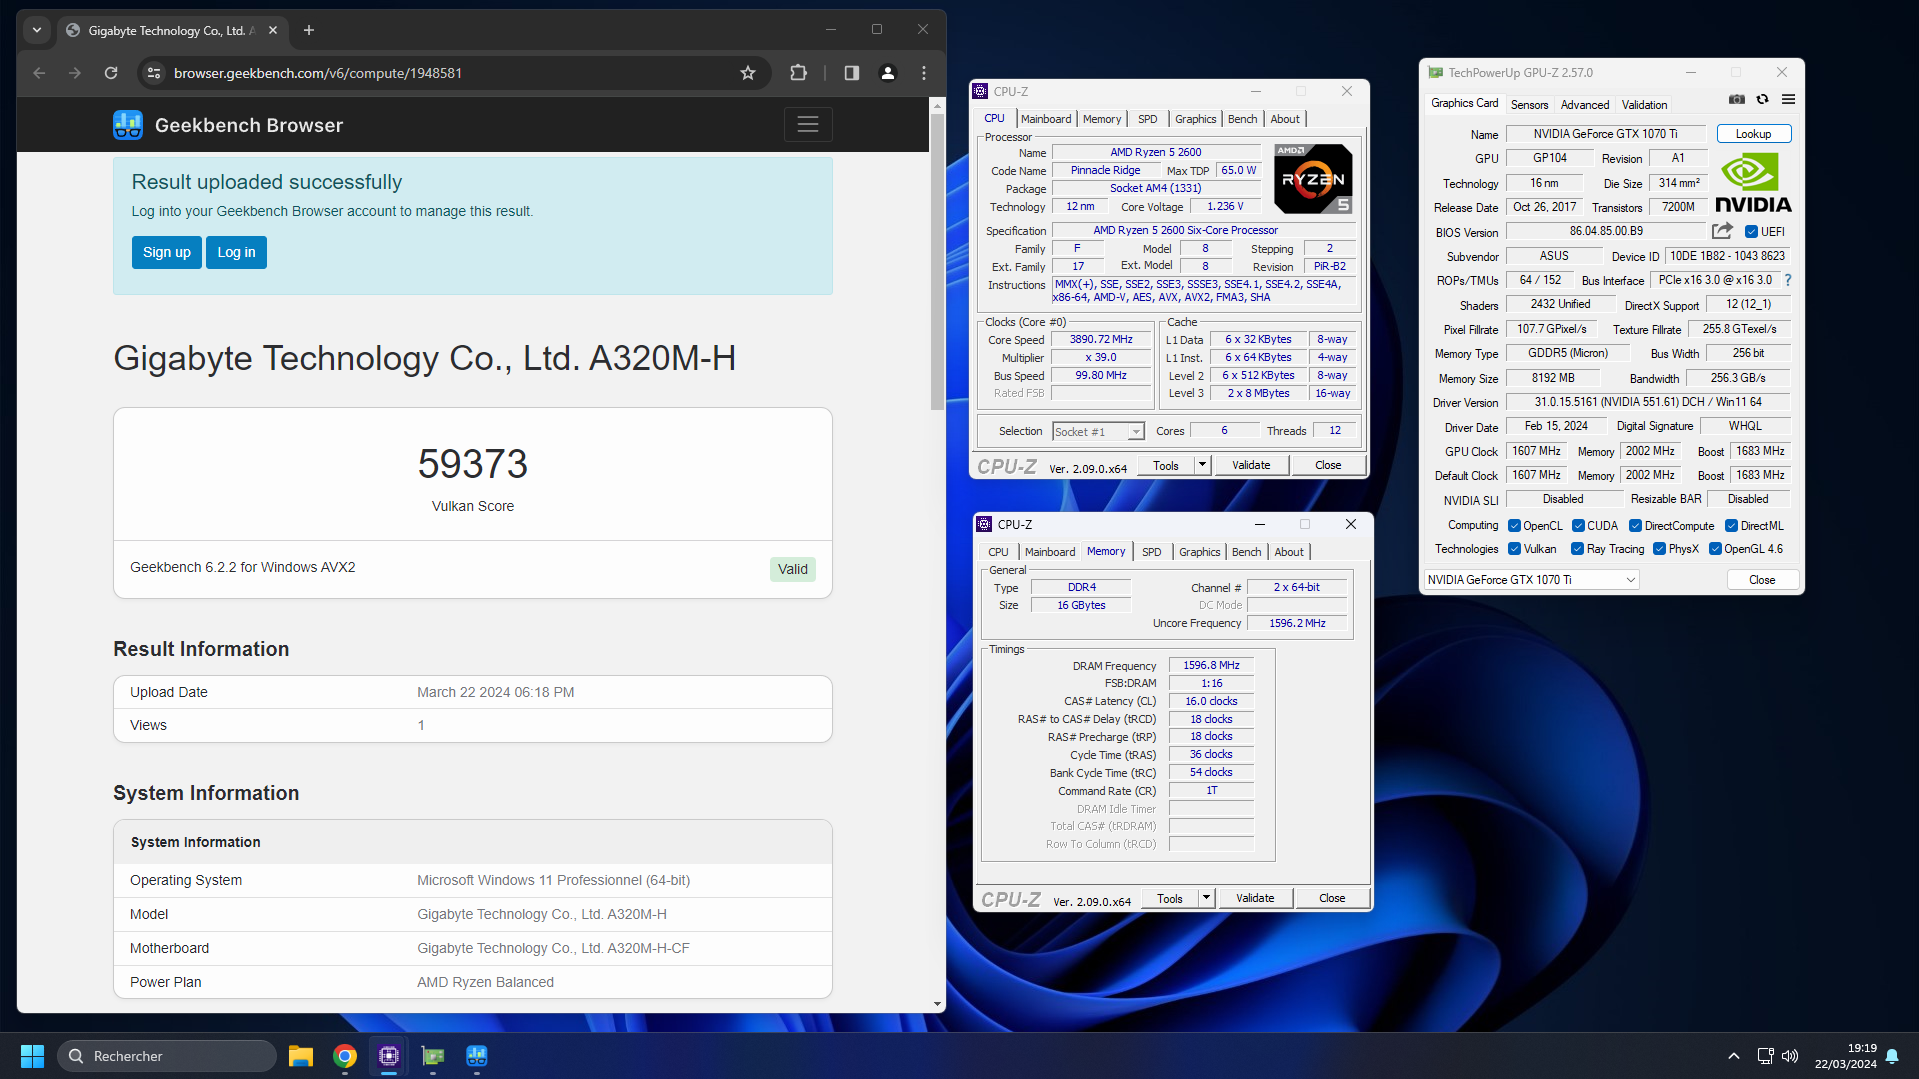Open the Socket #1 selection dropdown

pyautogui.click(x=1098, y=431)
